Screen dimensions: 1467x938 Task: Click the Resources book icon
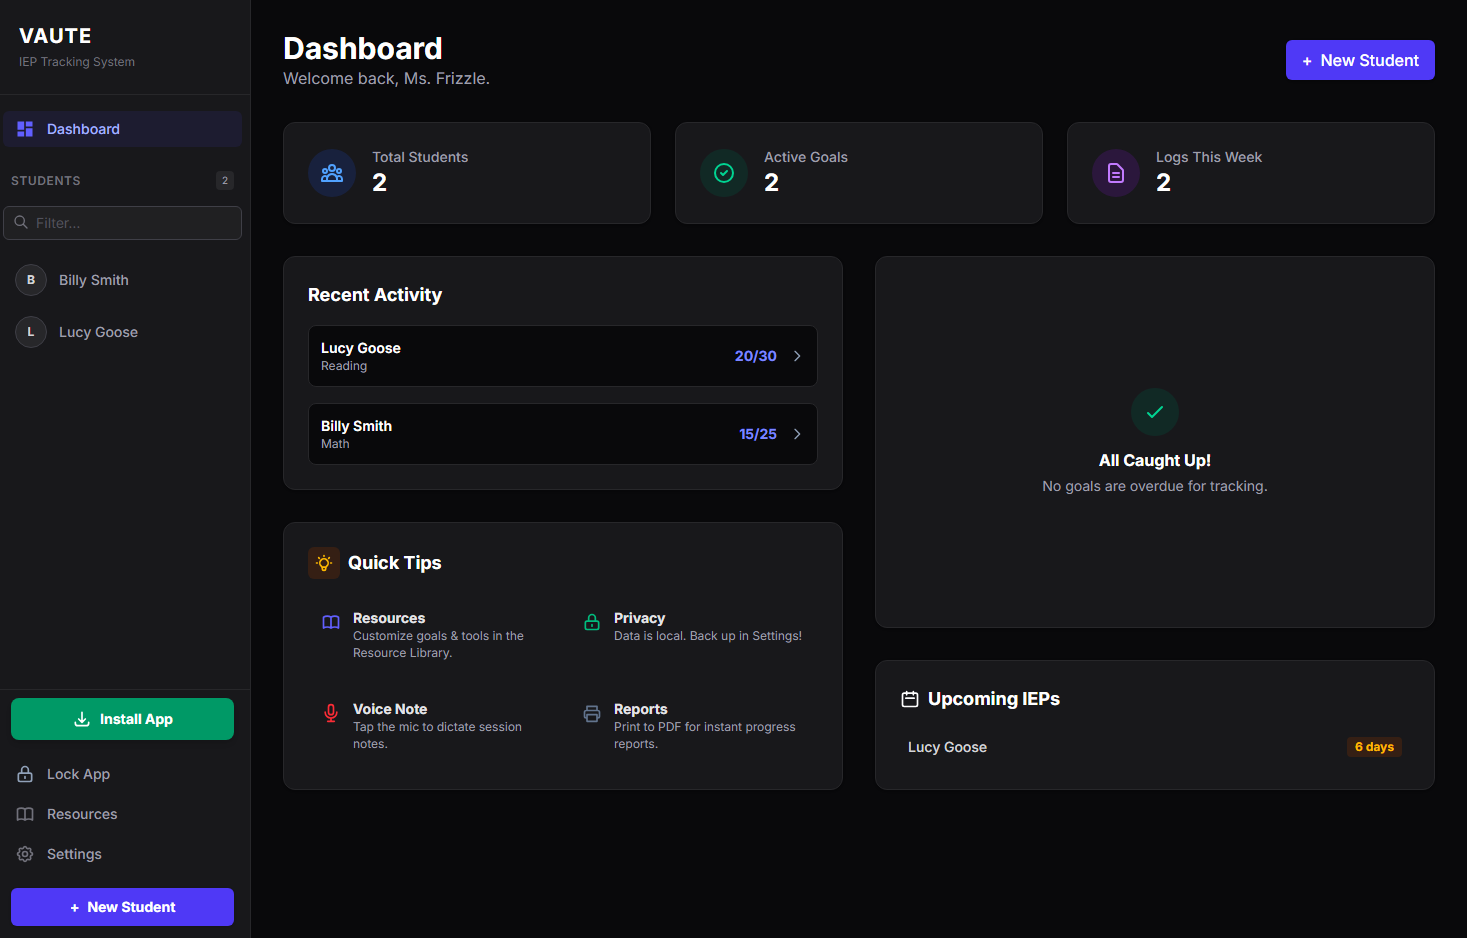click(x=330, y=622)
